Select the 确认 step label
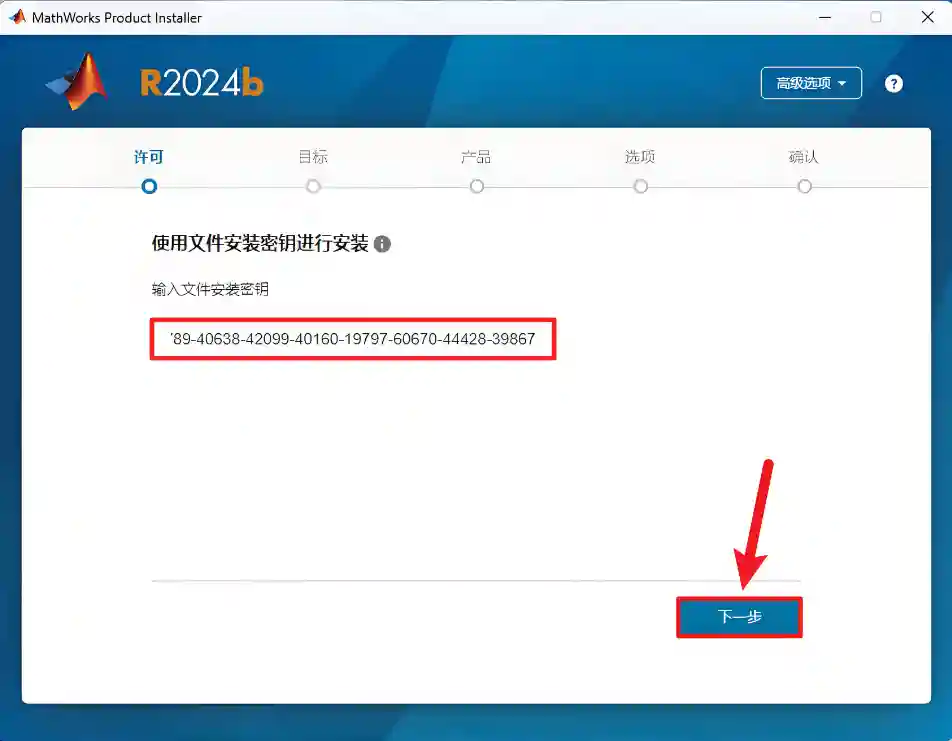Screen dimensions: 952x741 [x=804, y=157]
